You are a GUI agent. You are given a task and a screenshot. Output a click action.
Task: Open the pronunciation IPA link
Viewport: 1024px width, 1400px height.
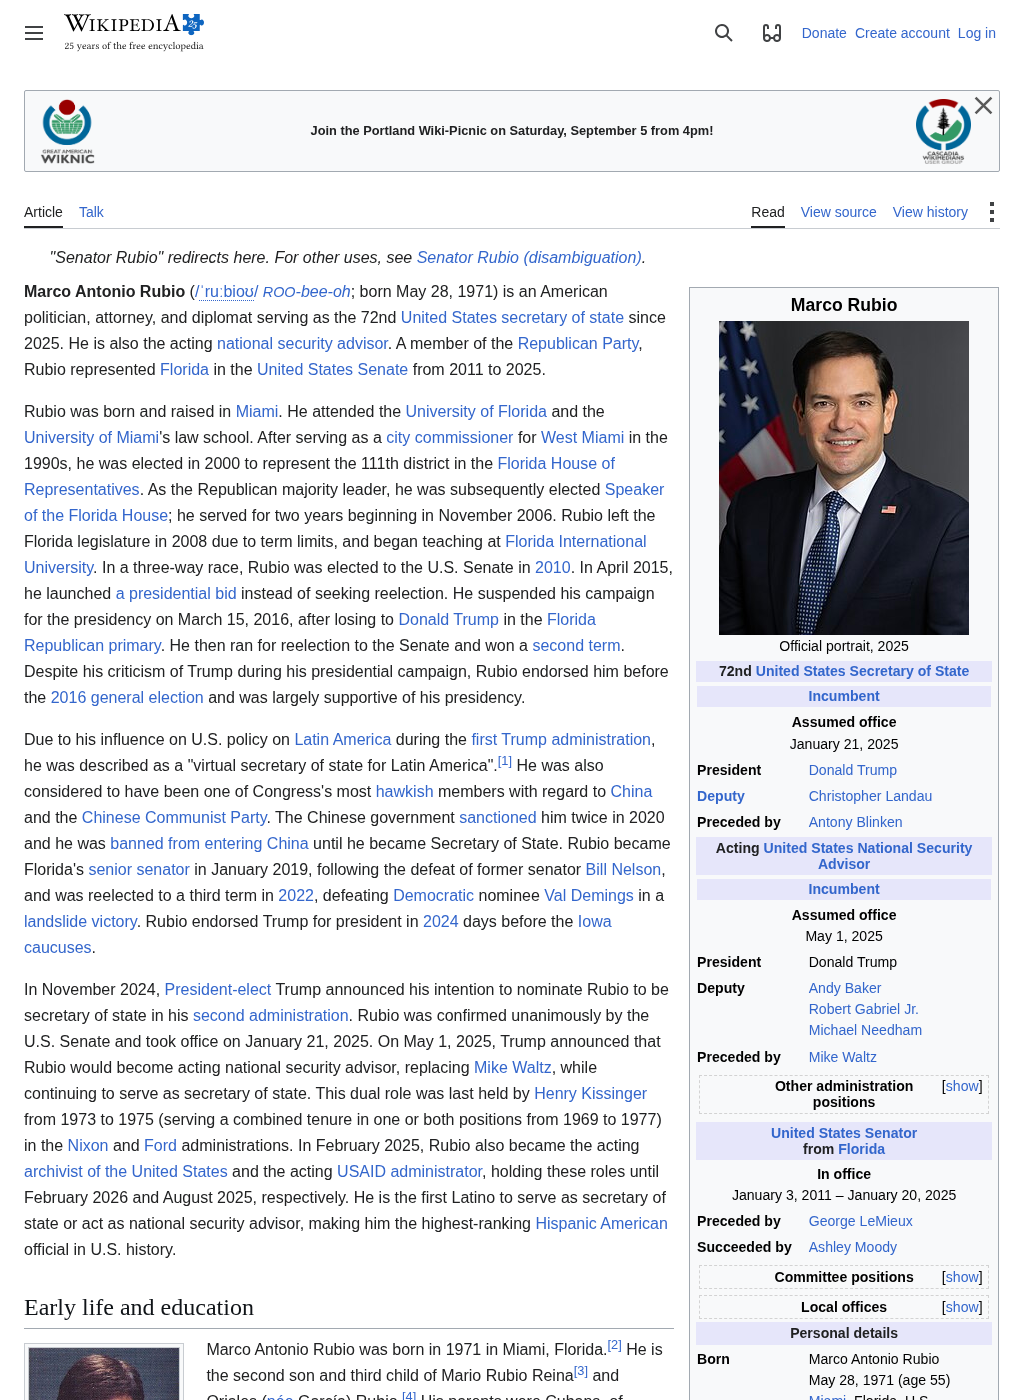pos(226,291)
